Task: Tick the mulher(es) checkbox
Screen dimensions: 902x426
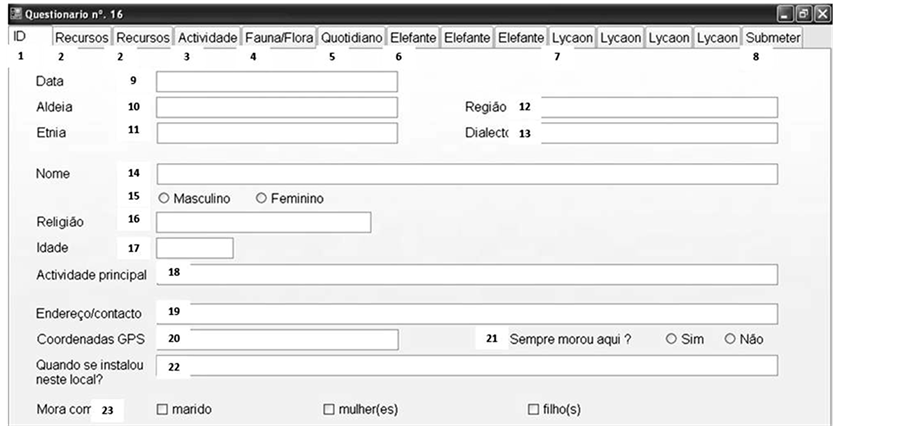Action: 328,409
